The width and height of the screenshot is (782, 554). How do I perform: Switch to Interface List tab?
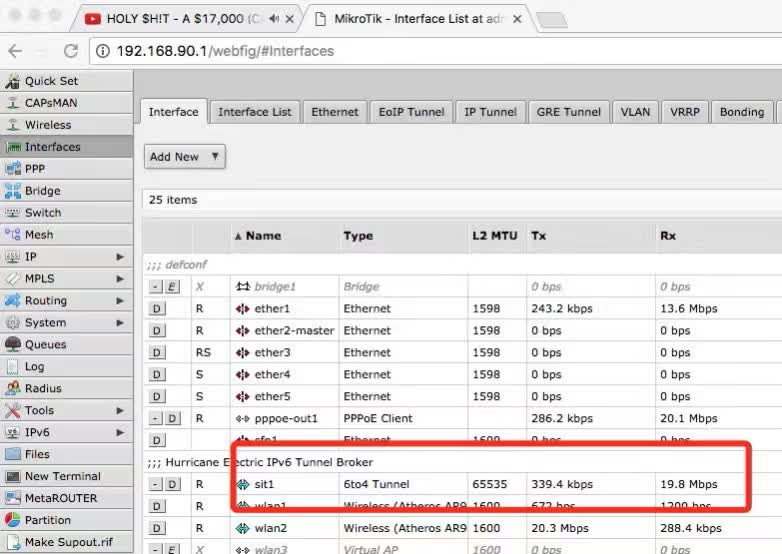[254, 112]
